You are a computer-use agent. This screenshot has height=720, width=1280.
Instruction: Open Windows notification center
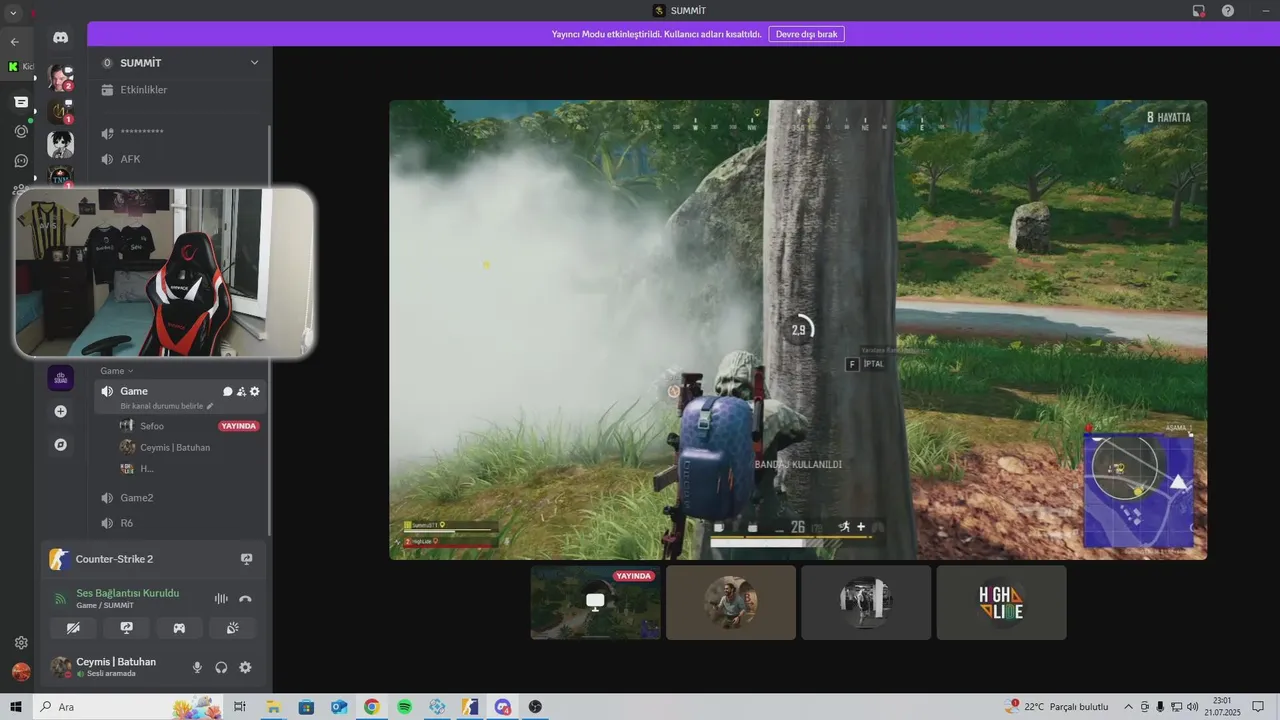pyautogui.click(x=1259, y=707)
